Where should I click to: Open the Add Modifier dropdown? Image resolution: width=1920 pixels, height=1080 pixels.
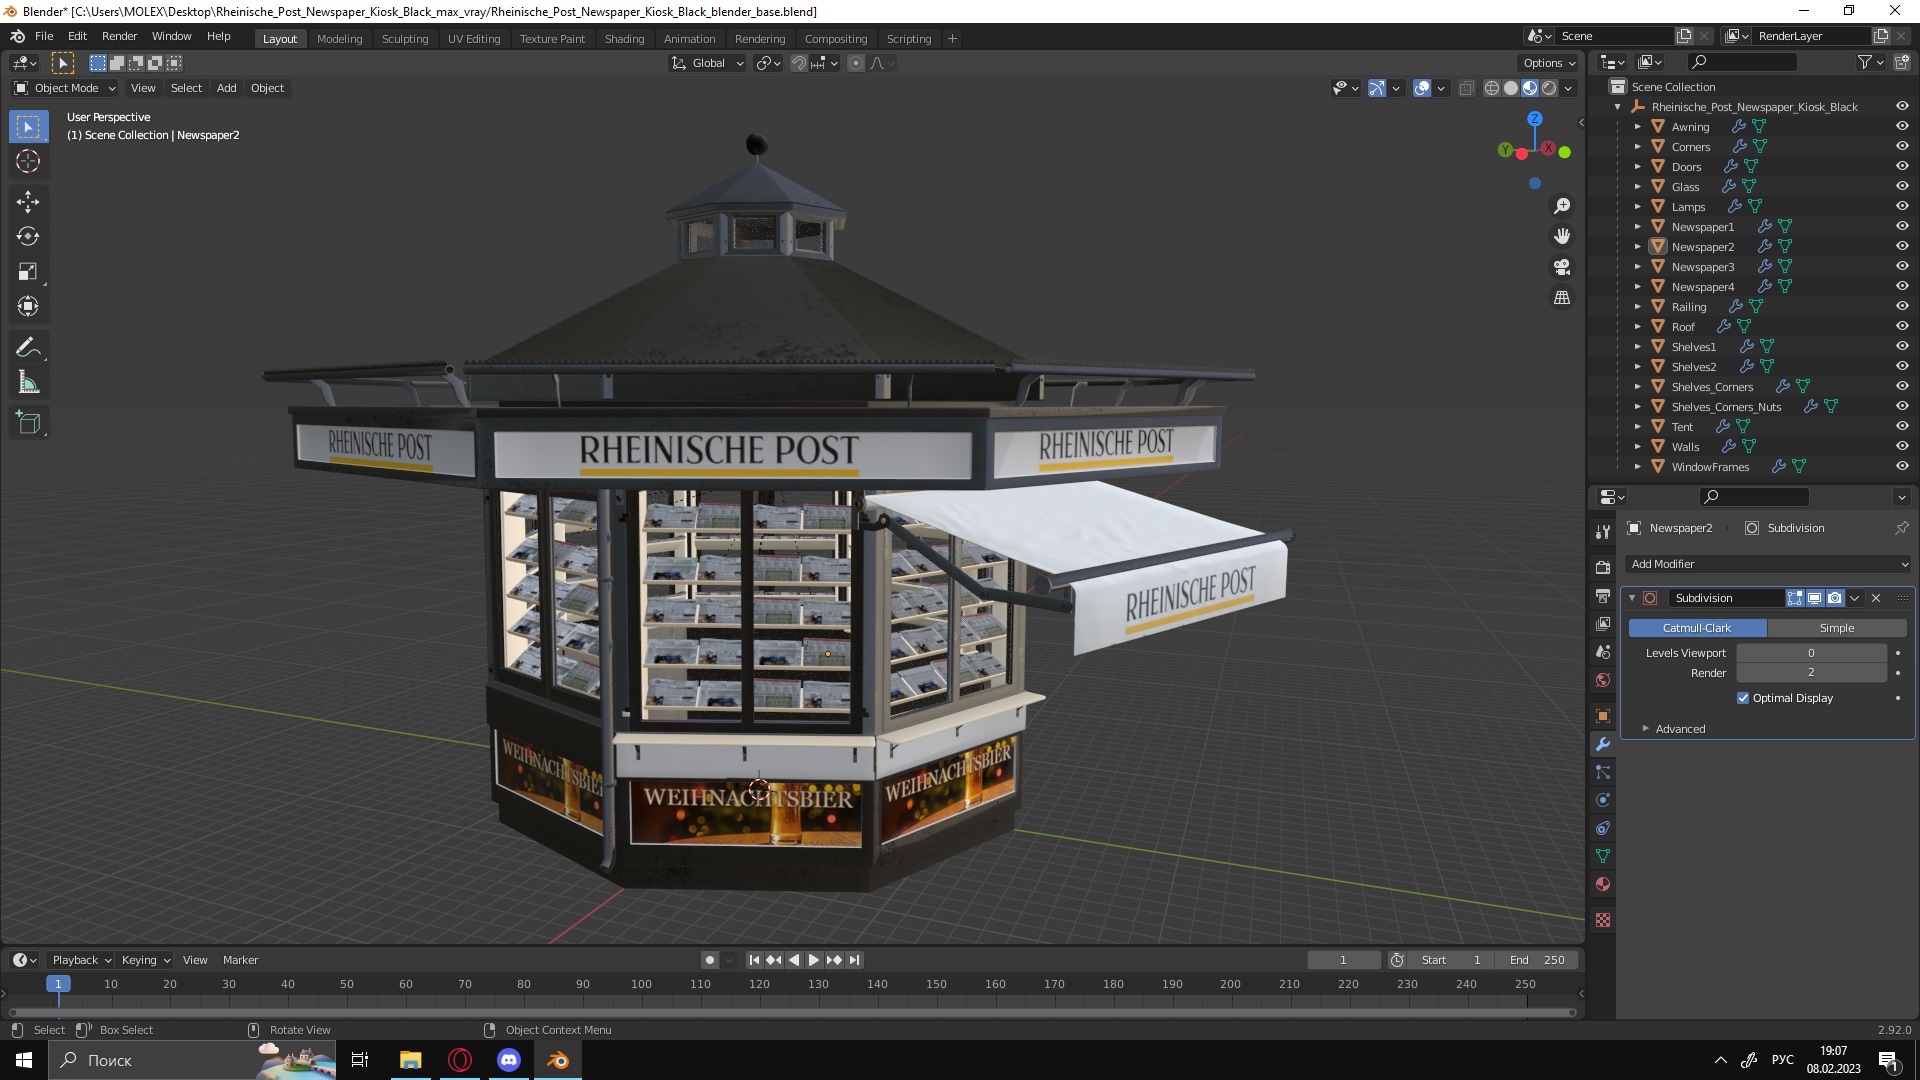coord(1767,564)
